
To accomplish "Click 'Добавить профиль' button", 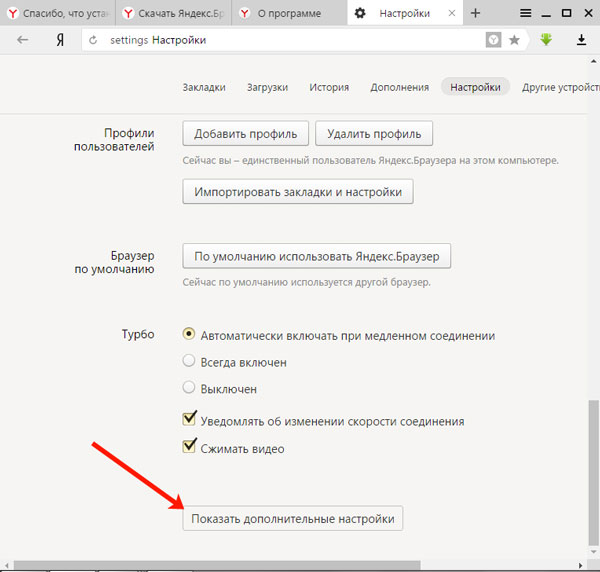I will click(245, 133).
